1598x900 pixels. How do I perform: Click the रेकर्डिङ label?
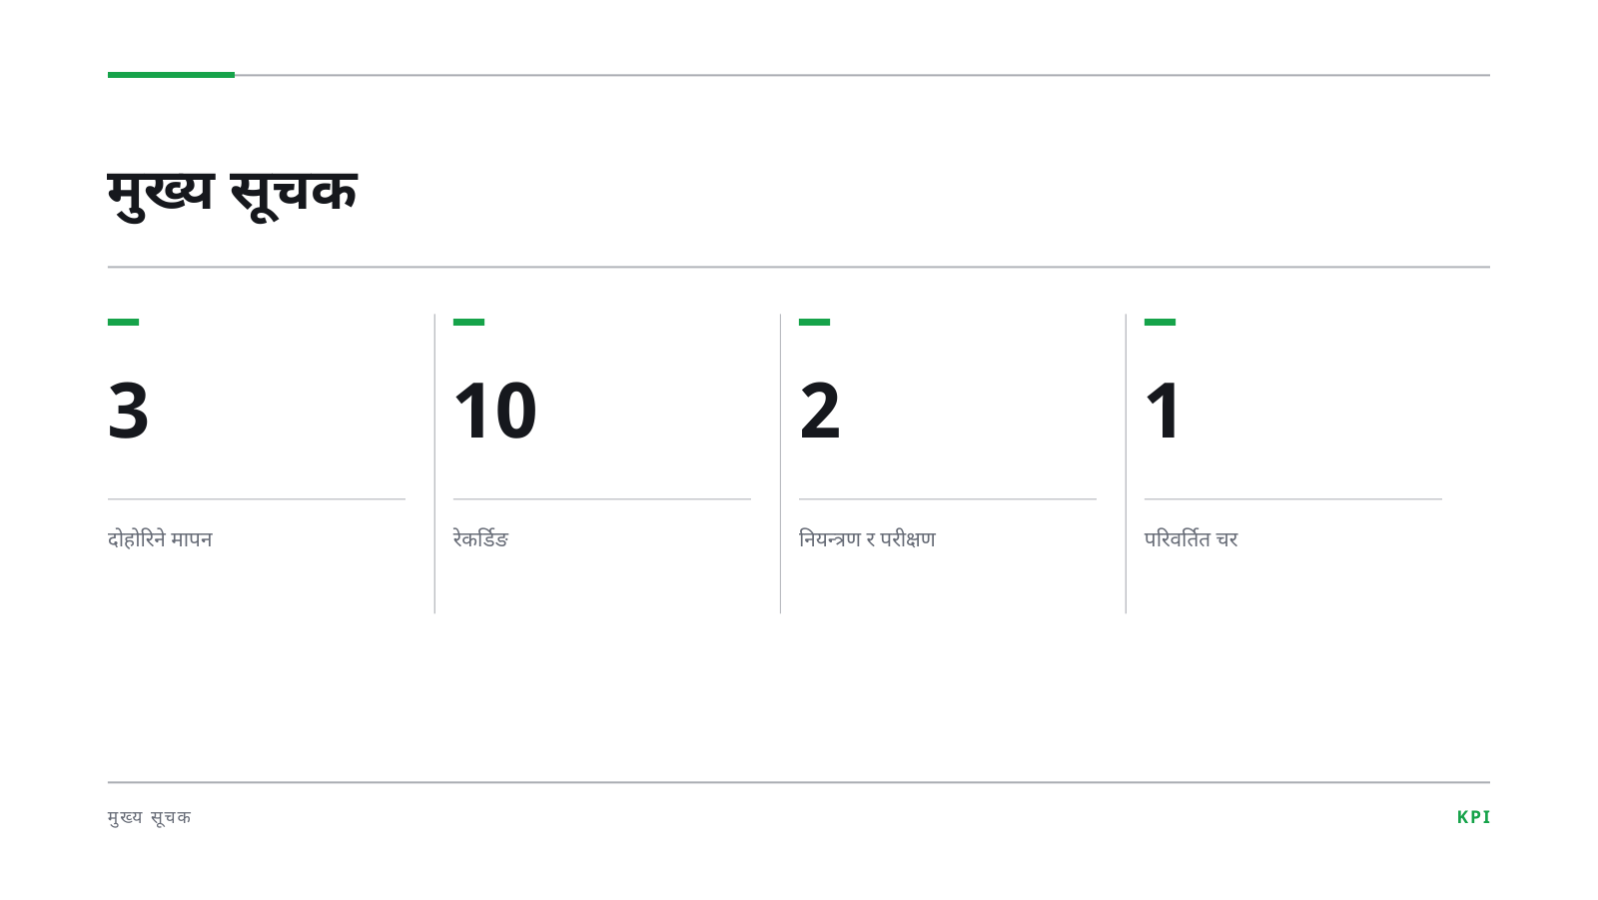tap(481, 539)
